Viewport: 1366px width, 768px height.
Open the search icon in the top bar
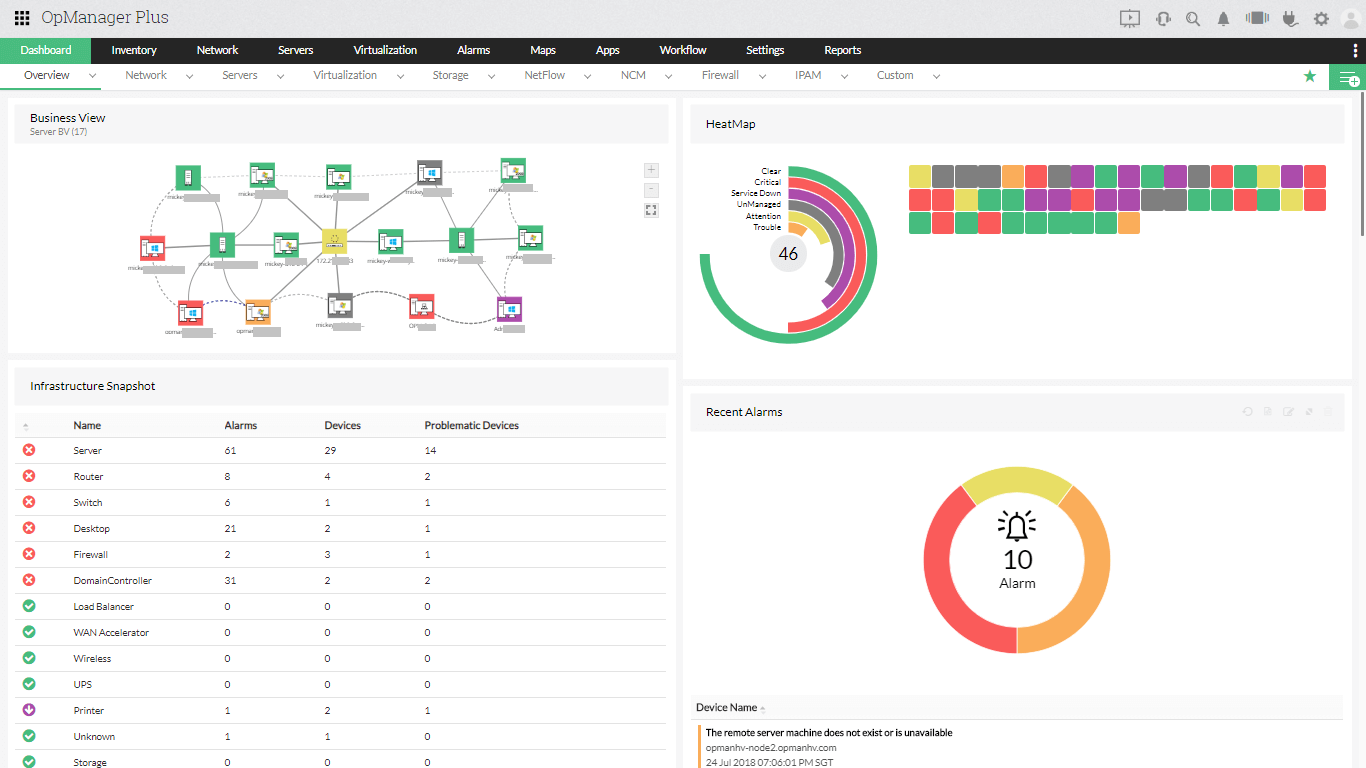1193,17
